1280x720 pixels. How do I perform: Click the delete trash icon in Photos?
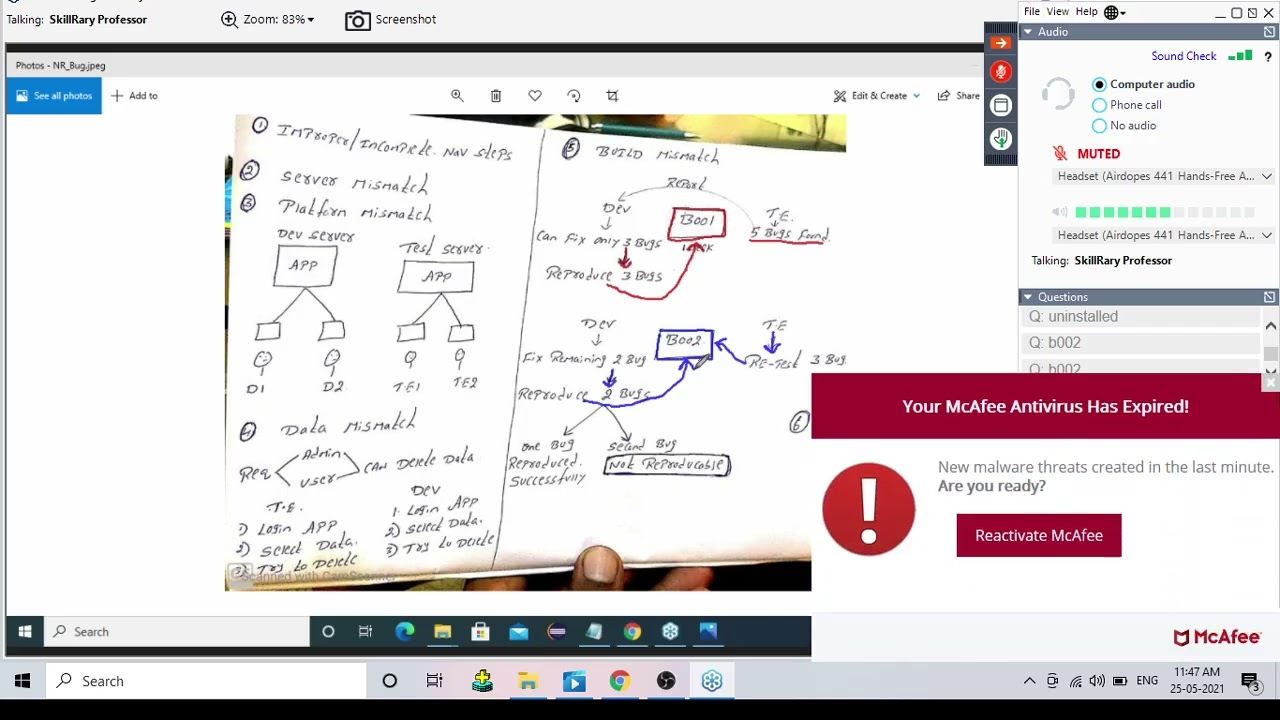point(496,96)
